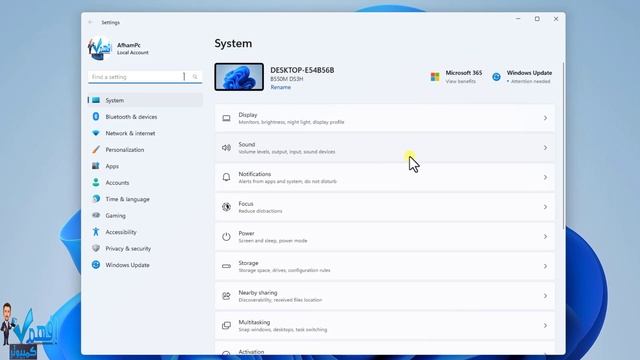Expand the Notifications row chevron
The height and width of the screenshot is (360, 640).
click(545, 177)
